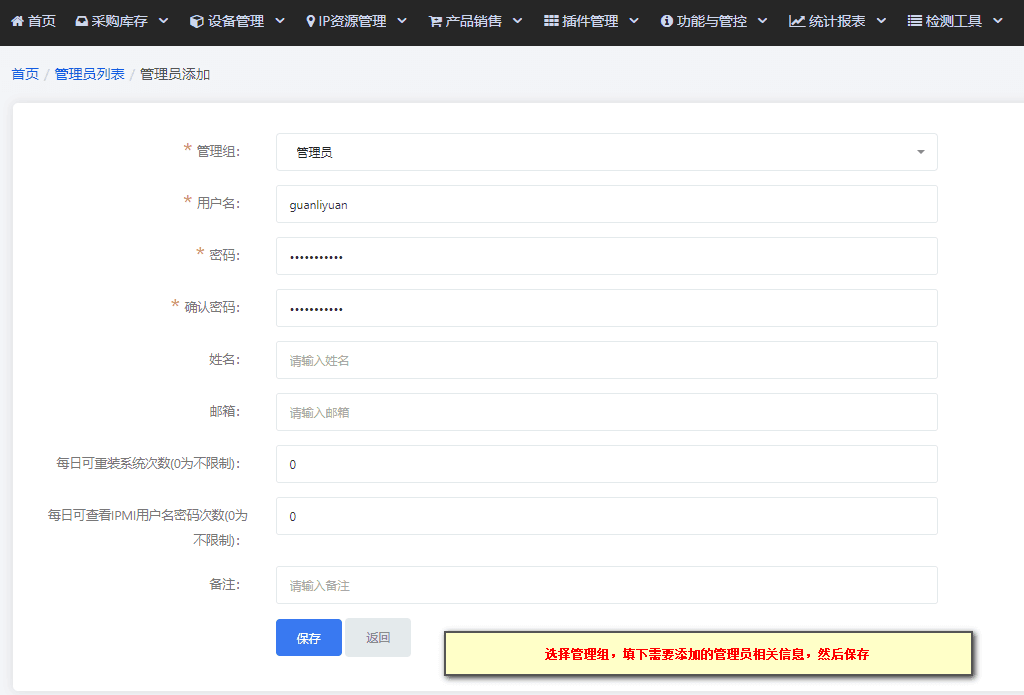The width and height of the screenshot is (1024, 695).
Task: Click the 用户名 field label
Action: pos(218,203)
